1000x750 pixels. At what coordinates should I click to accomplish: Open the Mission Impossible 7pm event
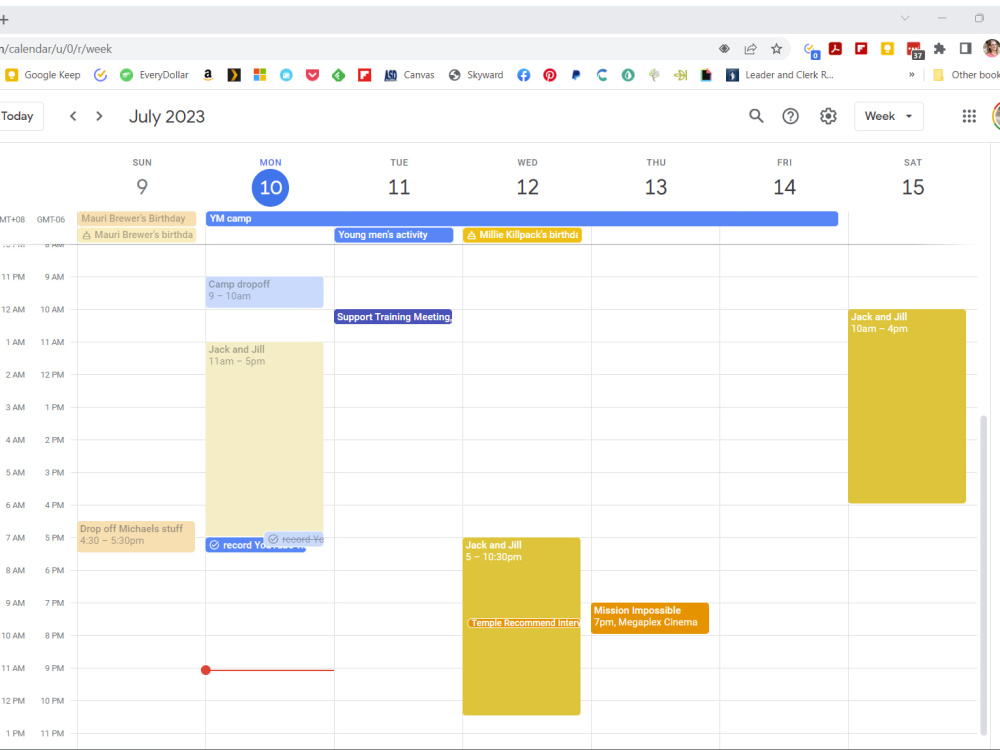650,618
